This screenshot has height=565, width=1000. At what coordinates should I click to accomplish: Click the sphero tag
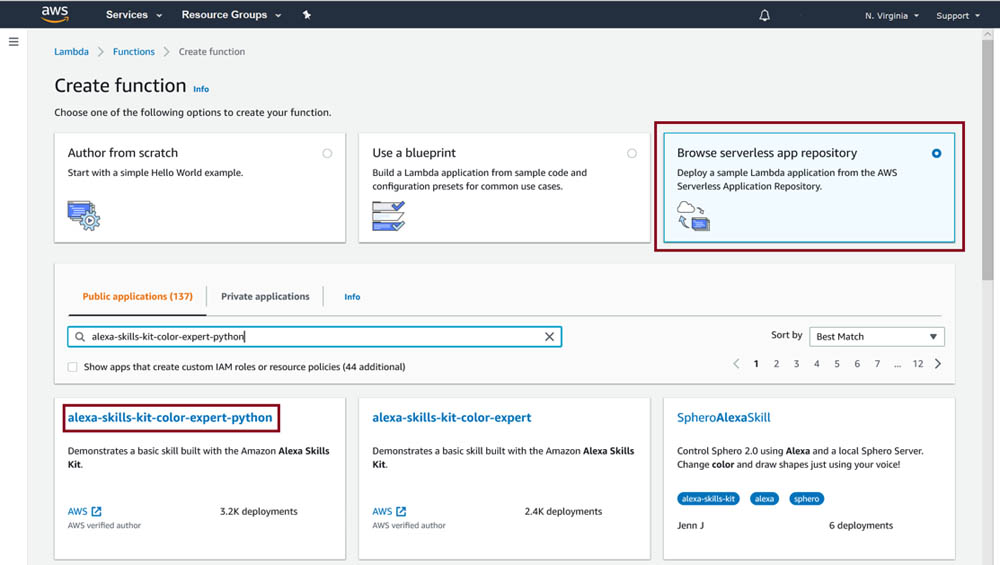(806, 499)
